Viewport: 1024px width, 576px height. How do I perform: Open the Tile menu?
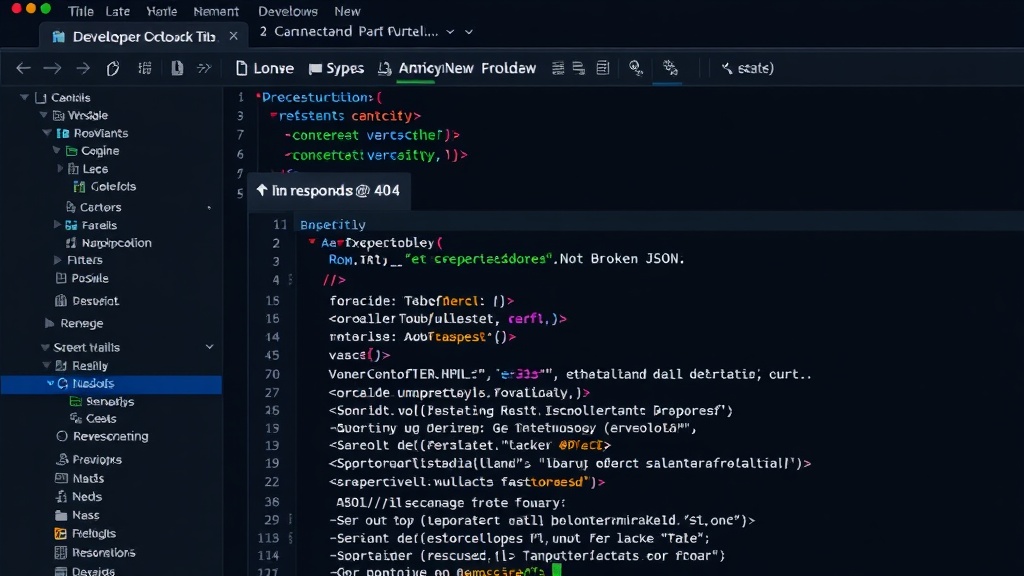coord(81,11)
